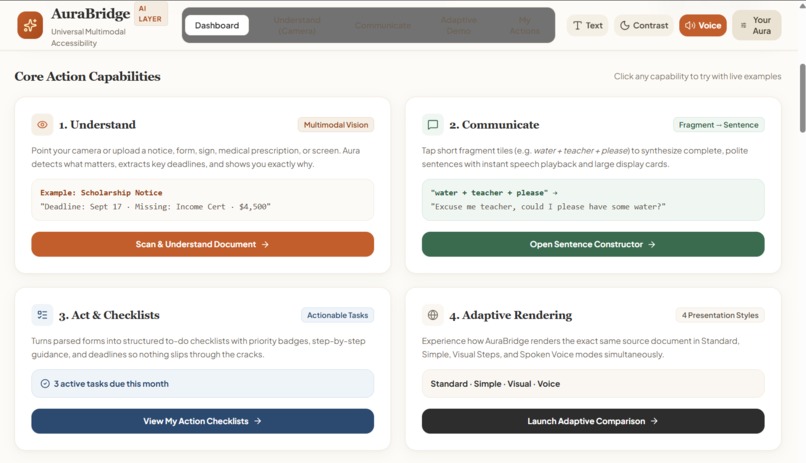Screen dimensions: 806x463
Task: Click the clock-check icon before '3 active tasks'
Action: coord(45,384)
